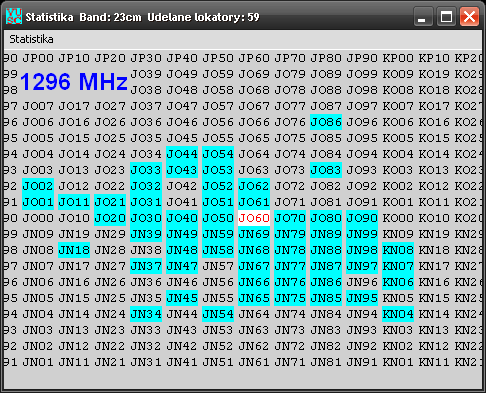Click the red JO60 home locator
486x393 pixels.
[254, 218]
